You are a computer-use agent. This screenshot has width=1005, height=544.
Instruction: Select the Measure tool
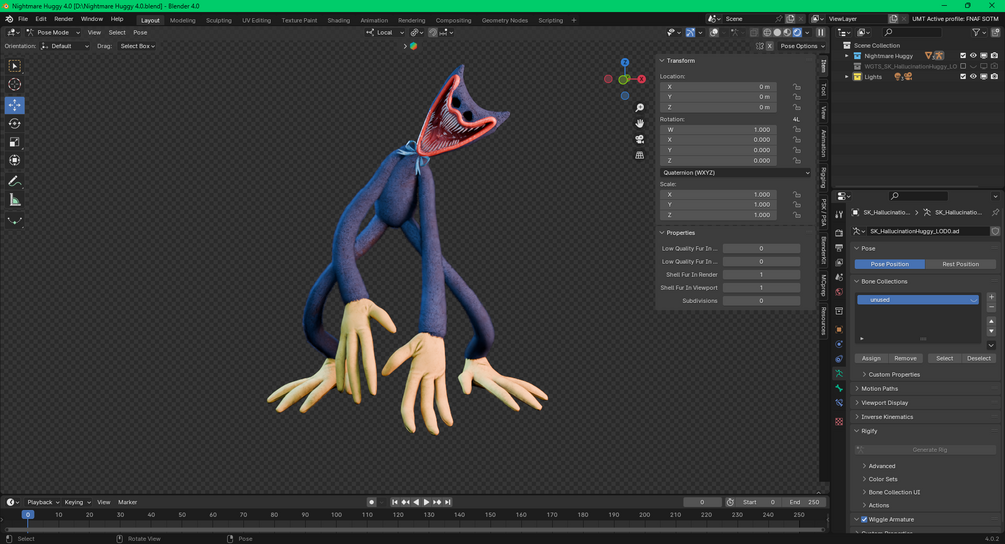click(x=14, y=201)
